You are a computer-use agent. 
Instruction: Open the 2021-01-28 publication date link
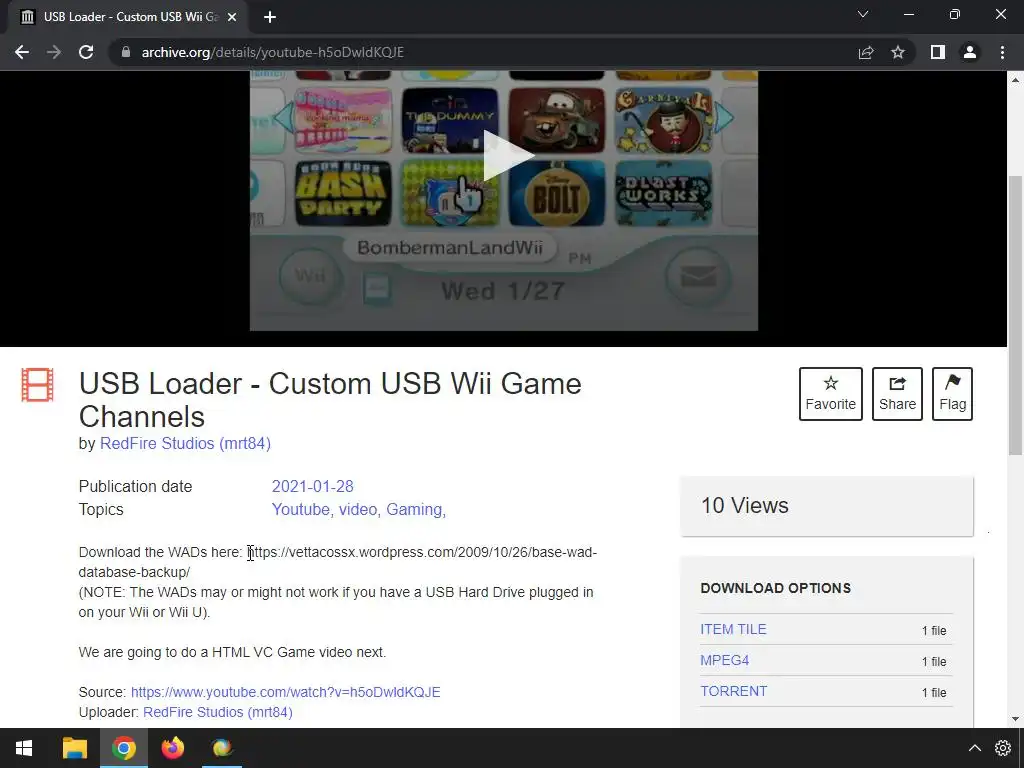pos(312,487)
